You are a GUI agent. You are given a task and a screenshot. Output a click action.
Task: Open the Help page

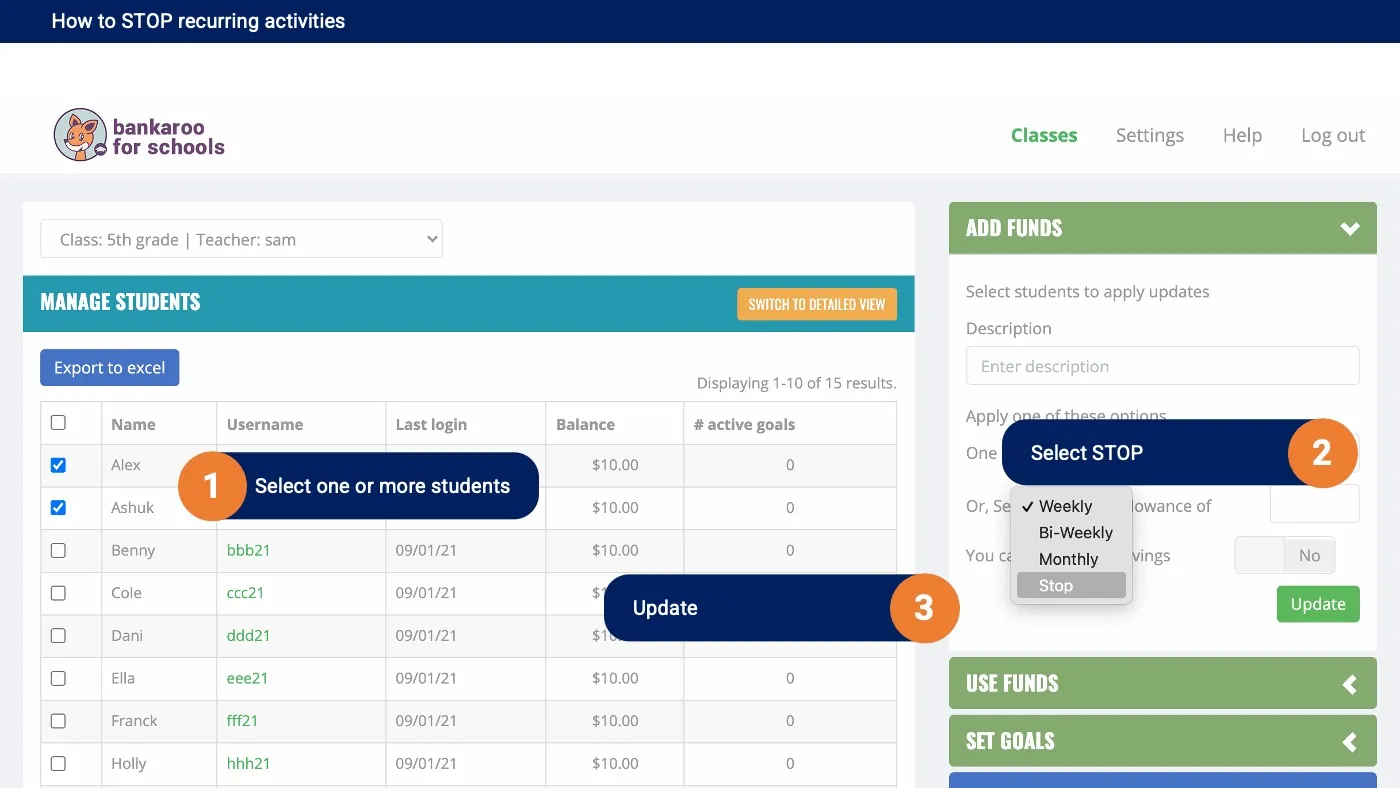(x=1242, y=136)
